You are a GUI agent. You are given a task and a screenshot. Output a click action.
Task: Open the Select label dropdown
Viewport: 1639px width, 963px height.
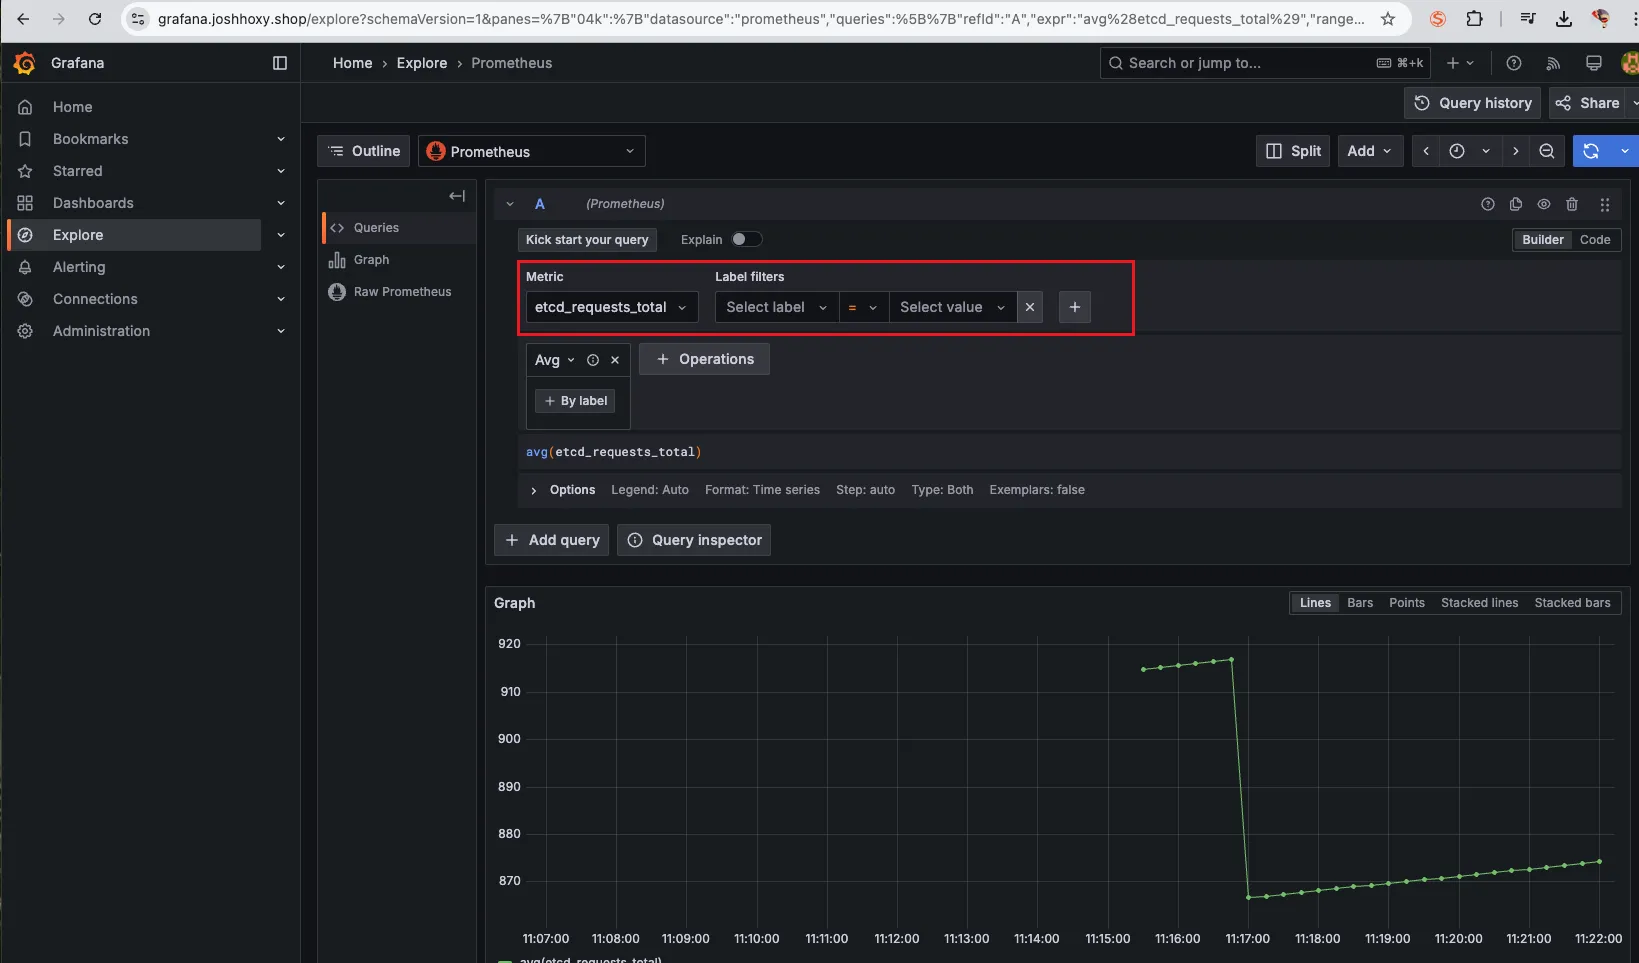[x=777, y=307]
